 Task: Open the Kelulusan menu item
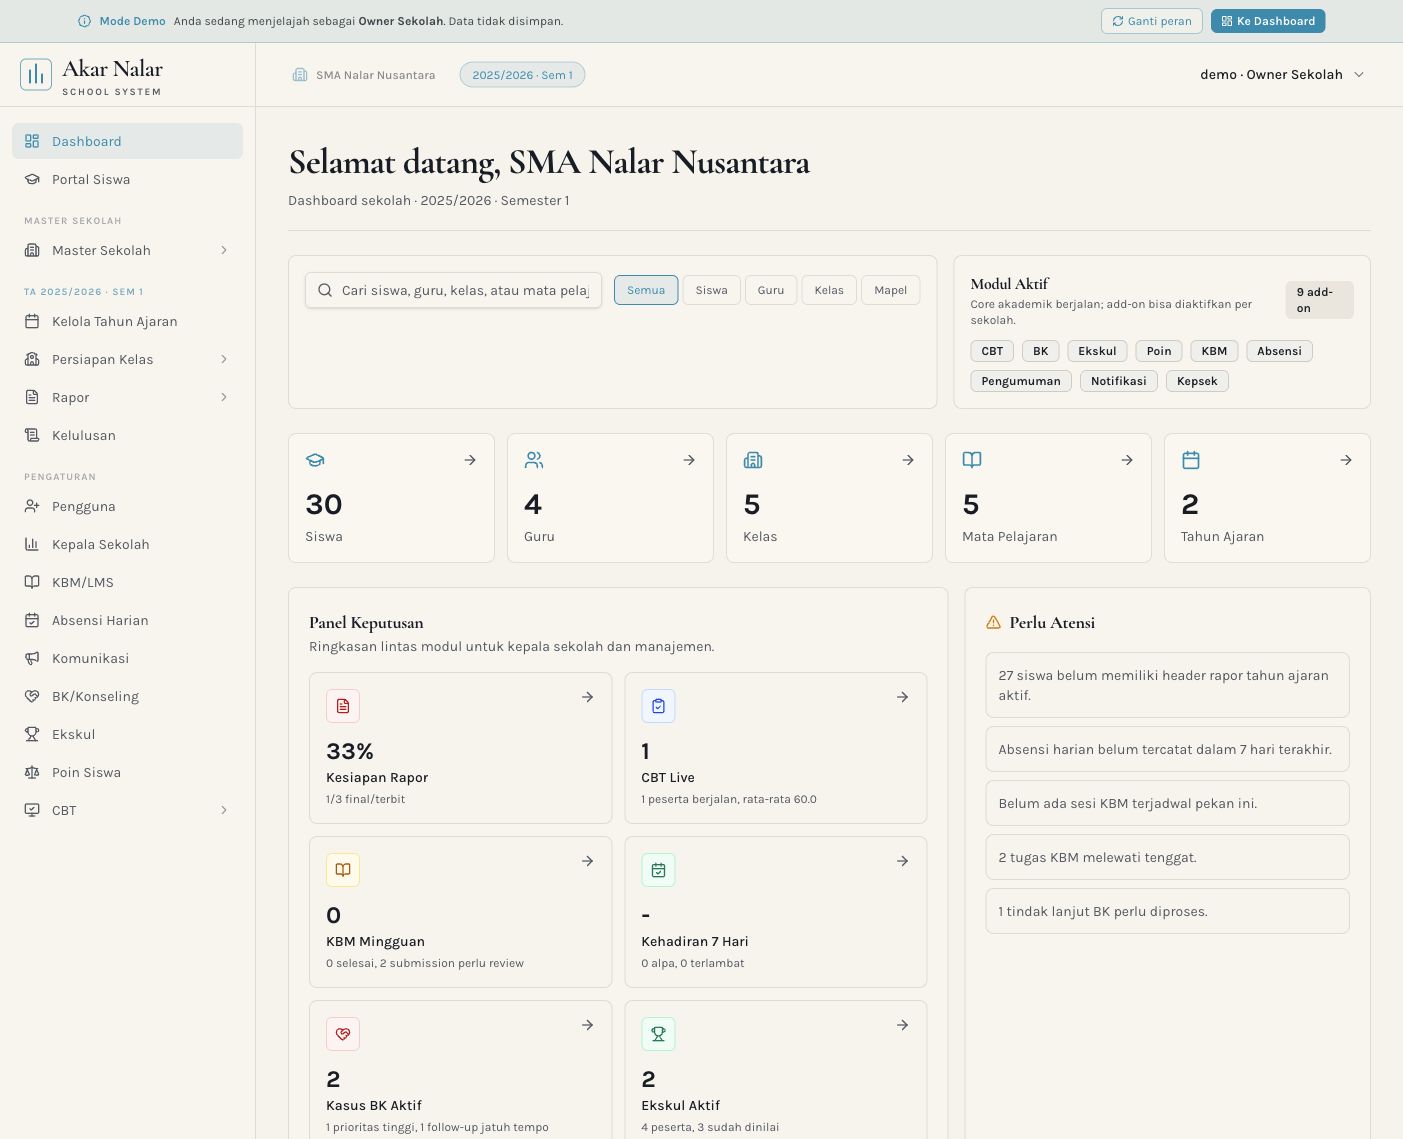tap(127, 435)
